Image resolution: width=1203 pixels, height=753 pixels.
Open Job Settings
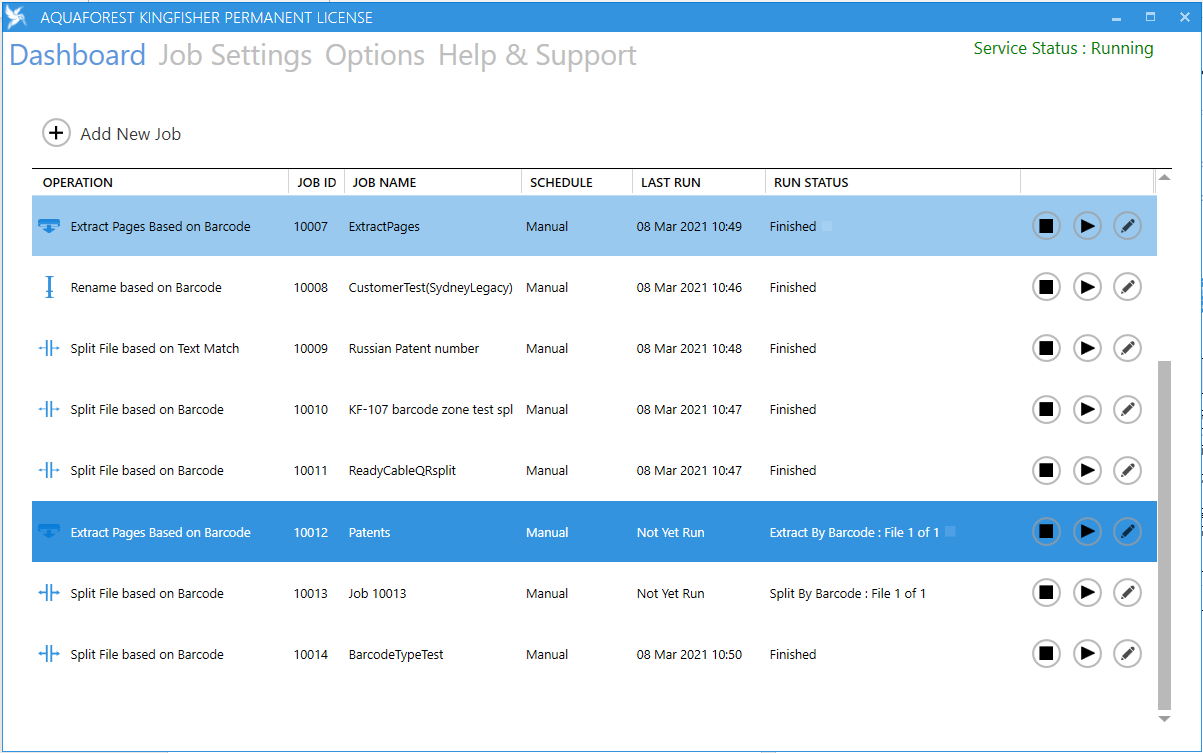click(235, 55)
